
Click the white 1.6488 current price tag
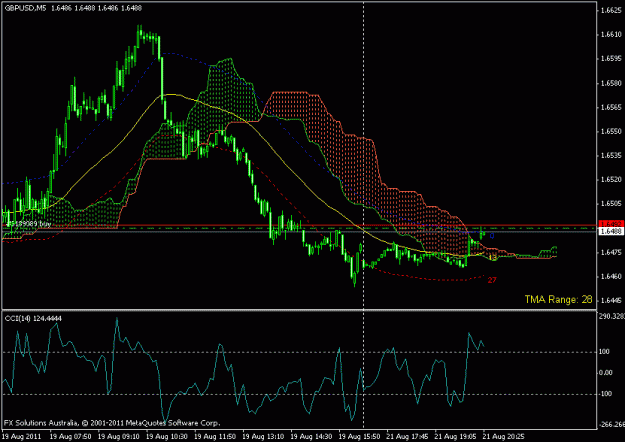click(611, 231)
